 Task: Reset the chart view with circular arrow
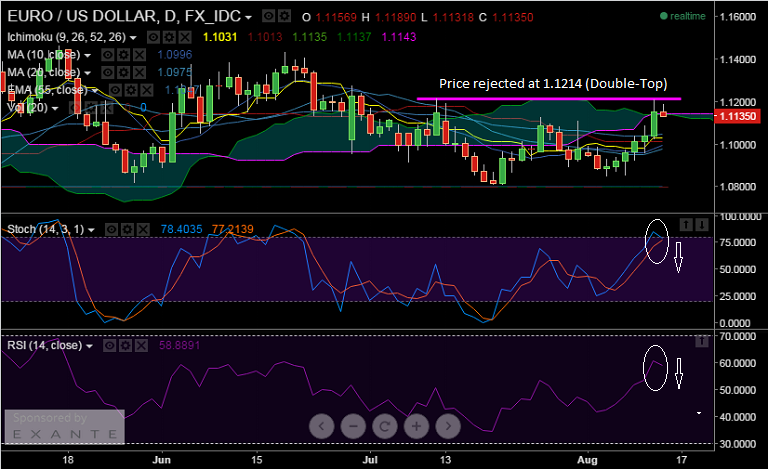click(x=384, y=426)
